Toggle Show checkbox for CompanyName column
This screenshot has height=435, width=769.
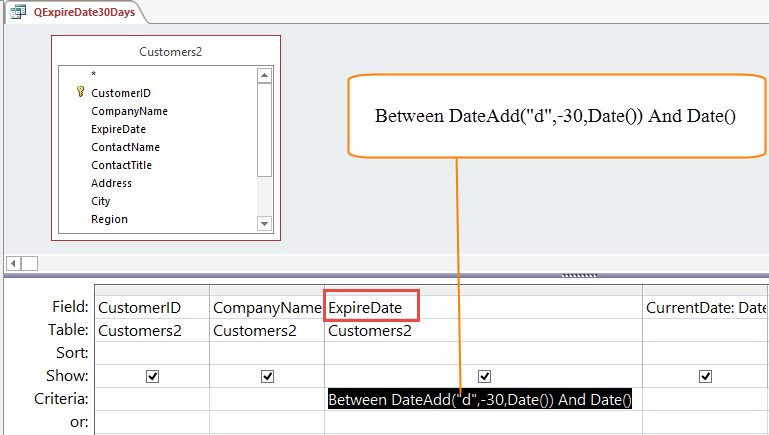tap(267, 376)
